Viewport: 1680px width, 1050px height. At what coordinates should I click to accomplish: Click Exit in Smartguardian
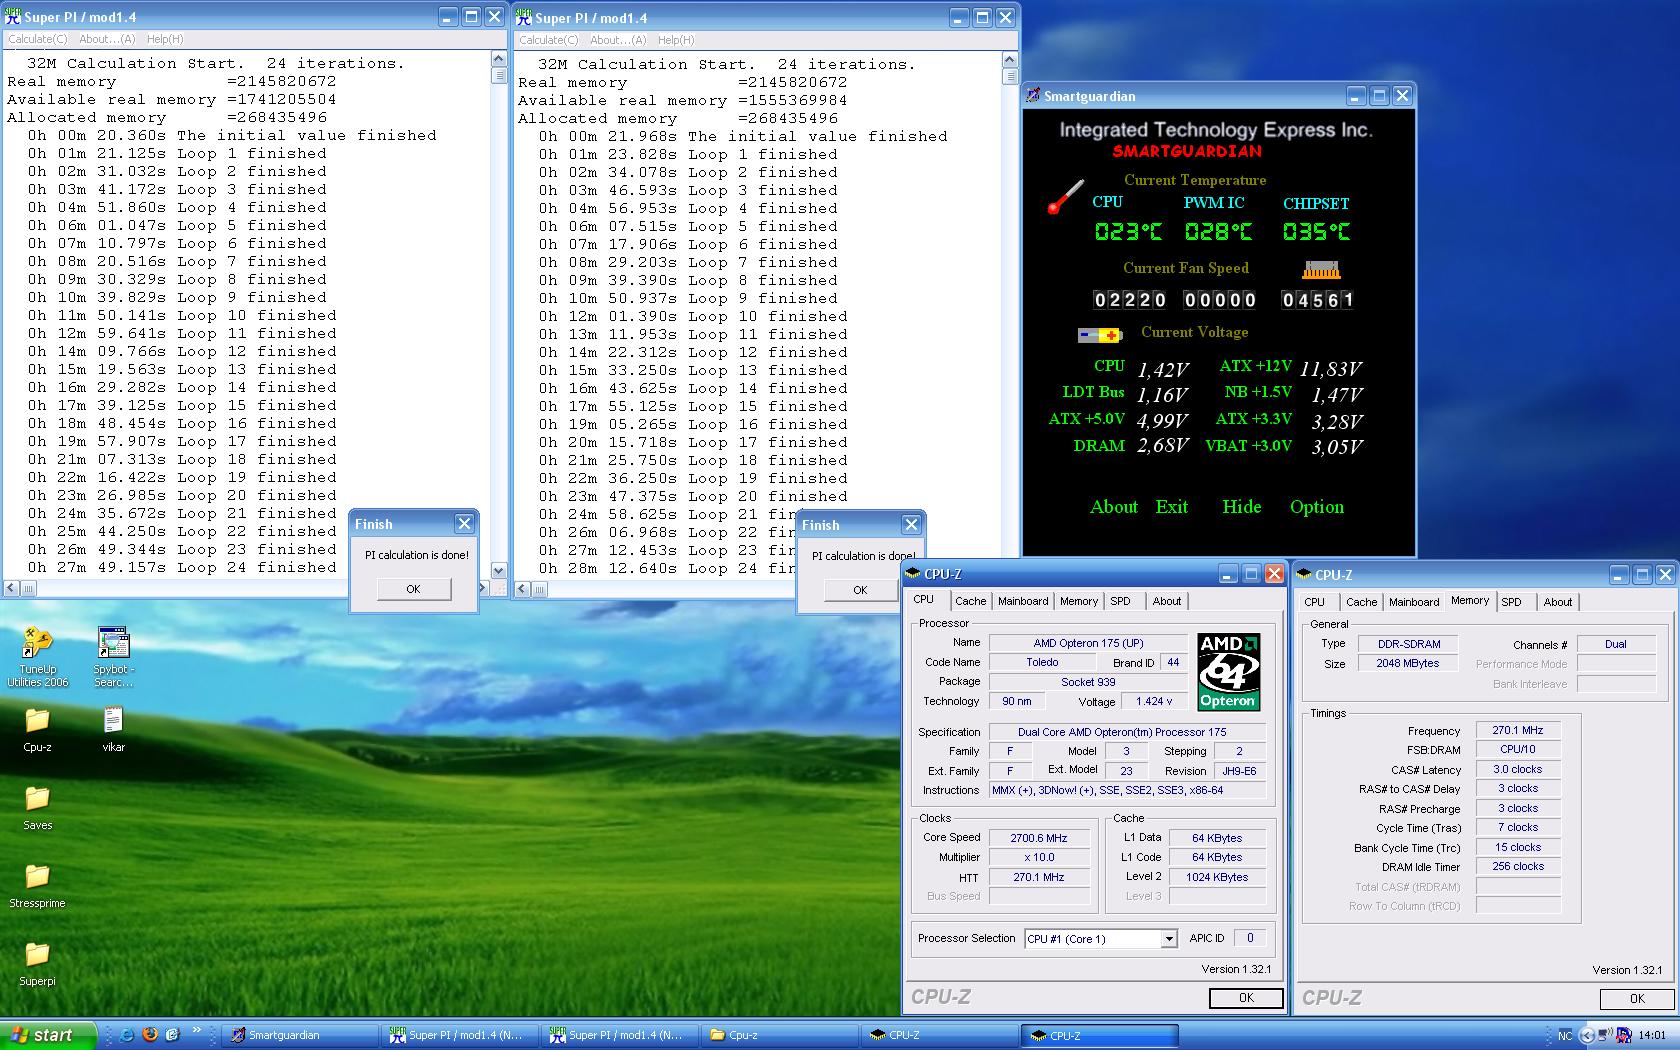pos(1172,507)
